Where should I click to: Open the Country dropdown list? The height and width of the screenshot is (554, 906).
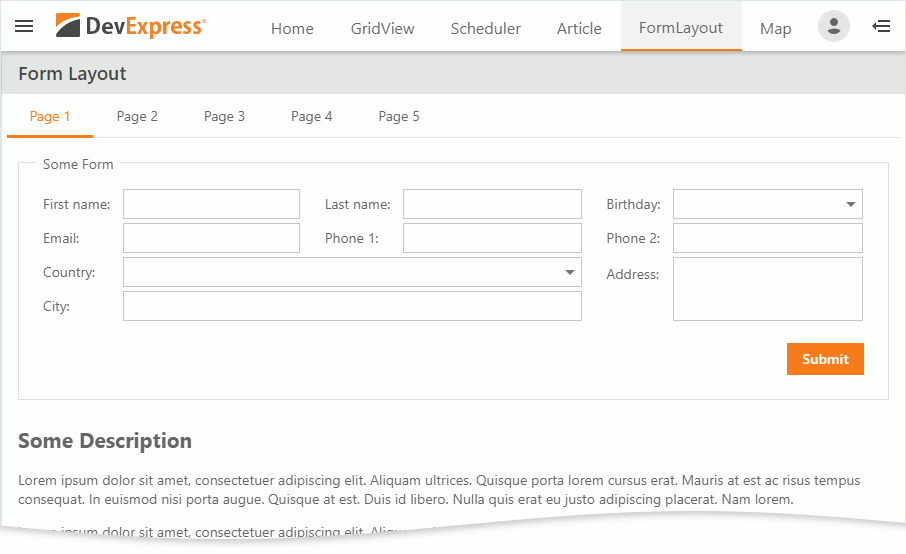pos(570,272)
